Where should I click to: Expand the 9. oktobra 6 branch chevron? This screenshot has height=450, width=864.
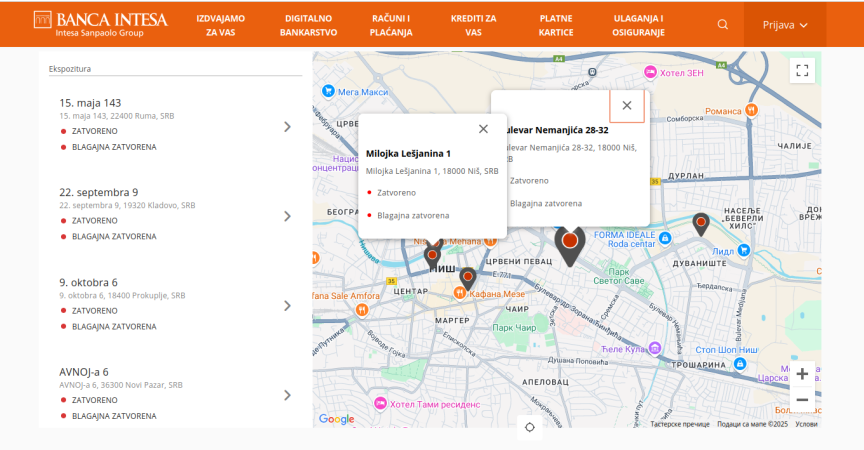click(x=287, y=306)
